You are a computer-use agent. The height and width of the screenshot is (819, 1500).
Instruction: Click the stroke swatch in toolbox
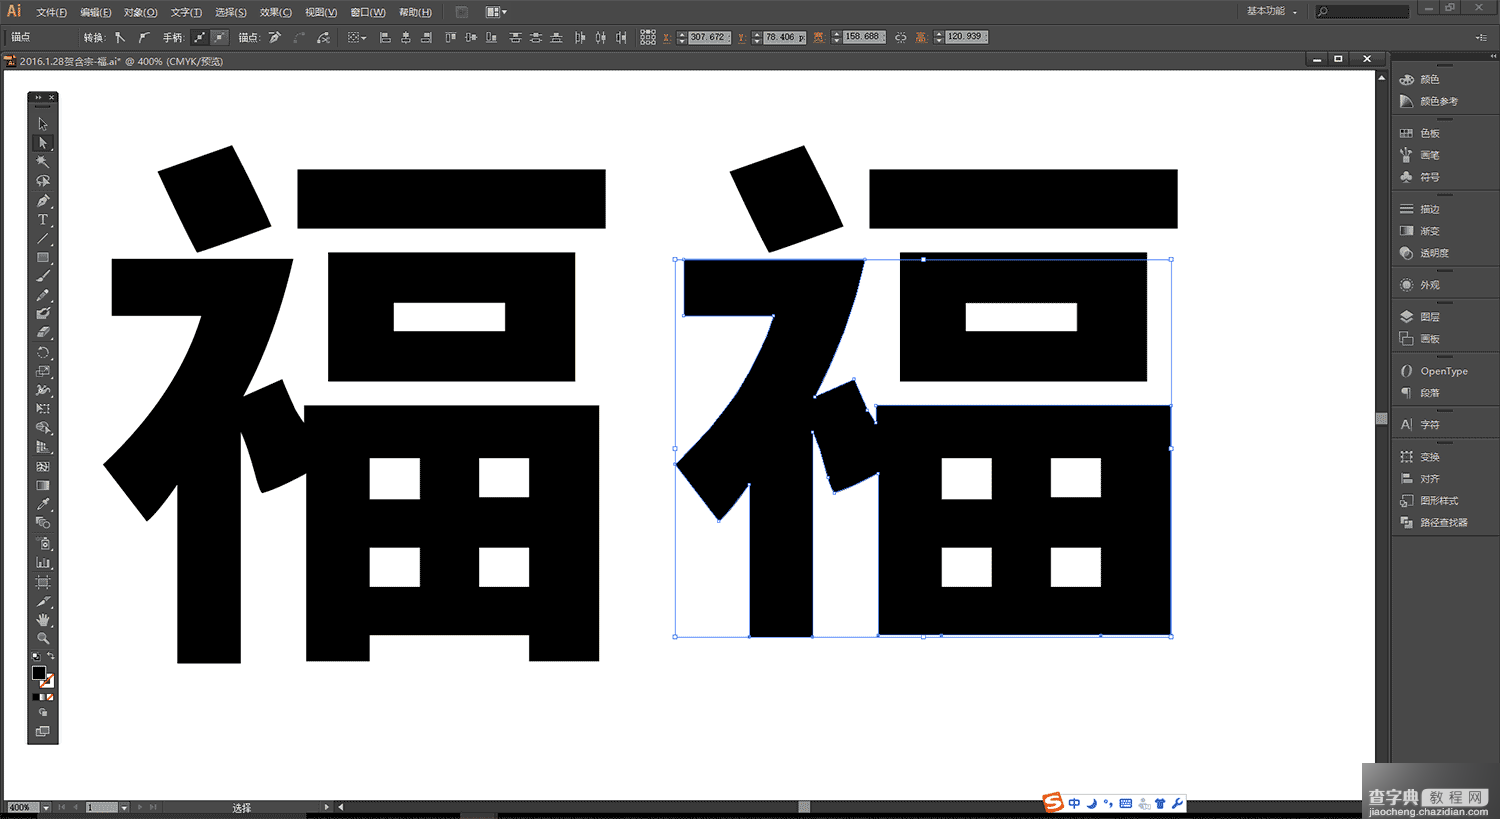point(48,681)
